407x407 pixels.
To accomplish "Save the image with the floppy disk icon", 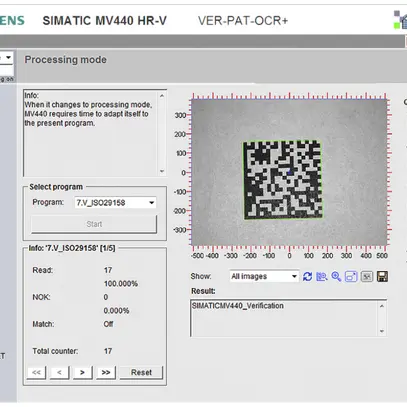I will 382,276.
